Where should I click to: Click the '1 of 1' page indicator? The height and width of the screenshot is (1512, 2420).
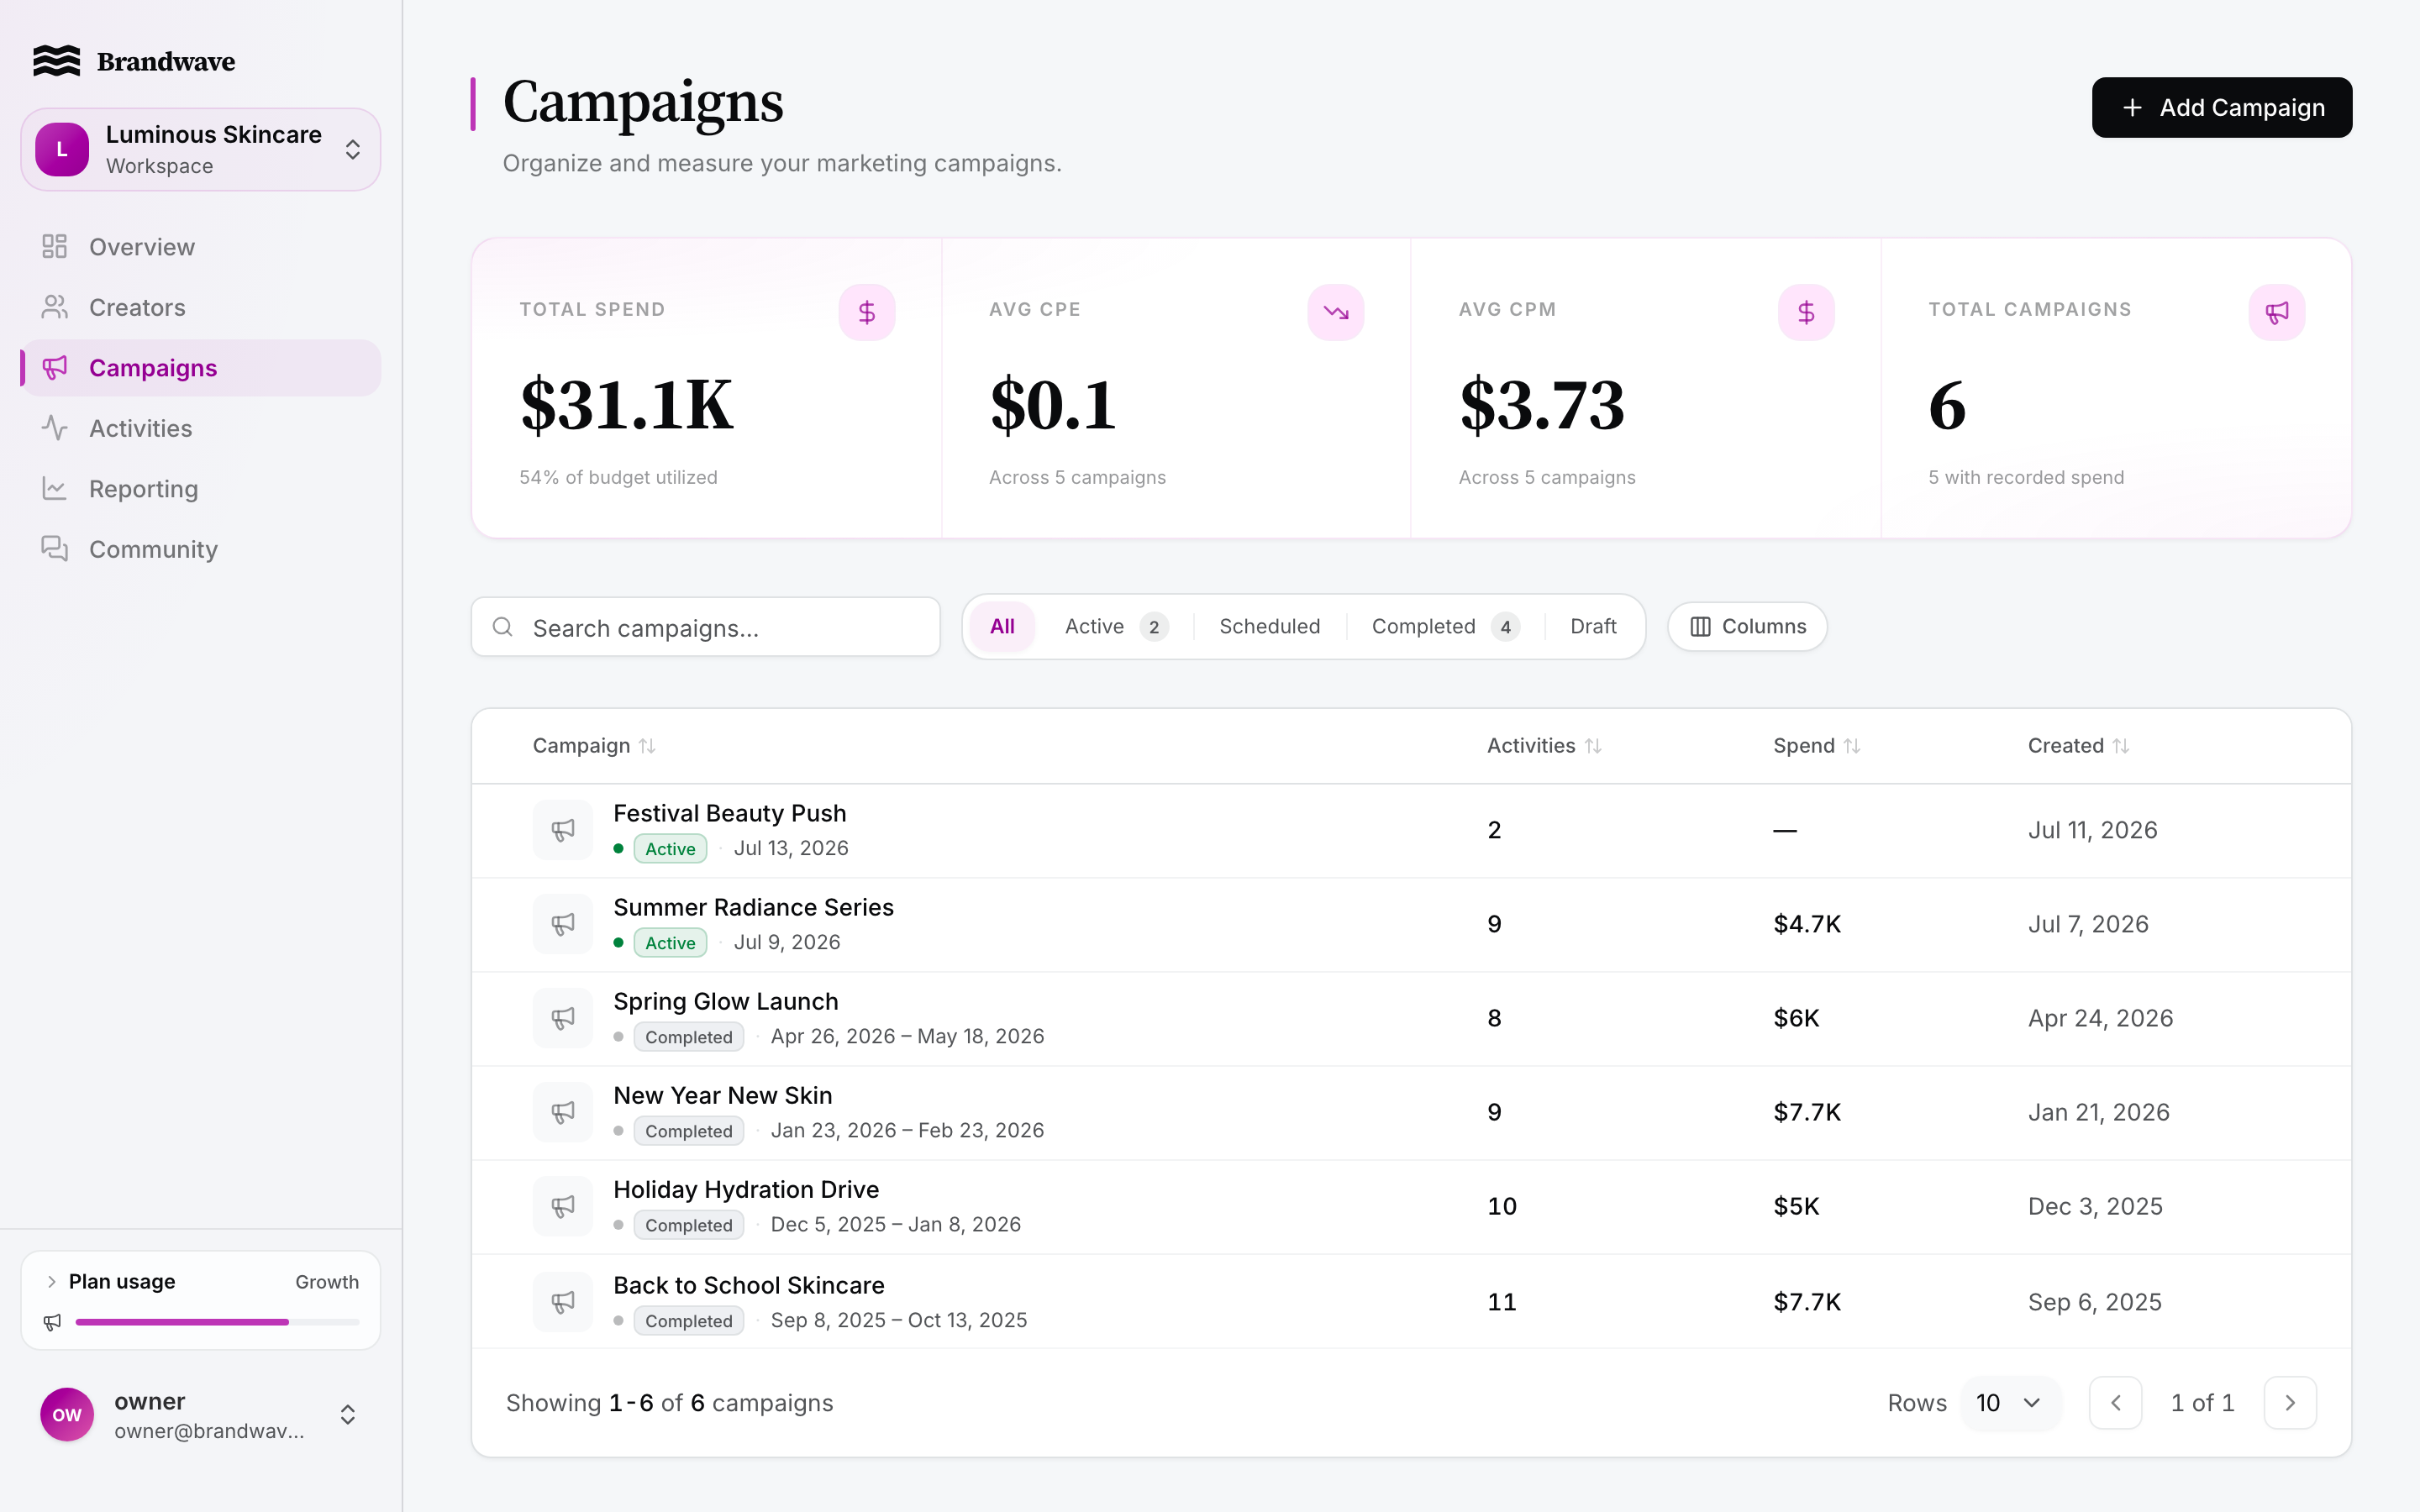coord(2202,1403)
